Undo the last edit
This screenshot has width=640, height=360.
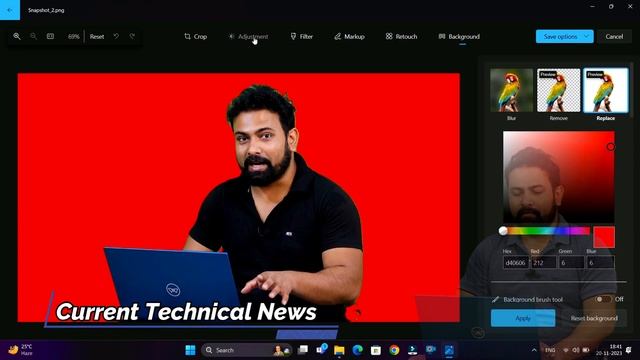tap(116, 36)
